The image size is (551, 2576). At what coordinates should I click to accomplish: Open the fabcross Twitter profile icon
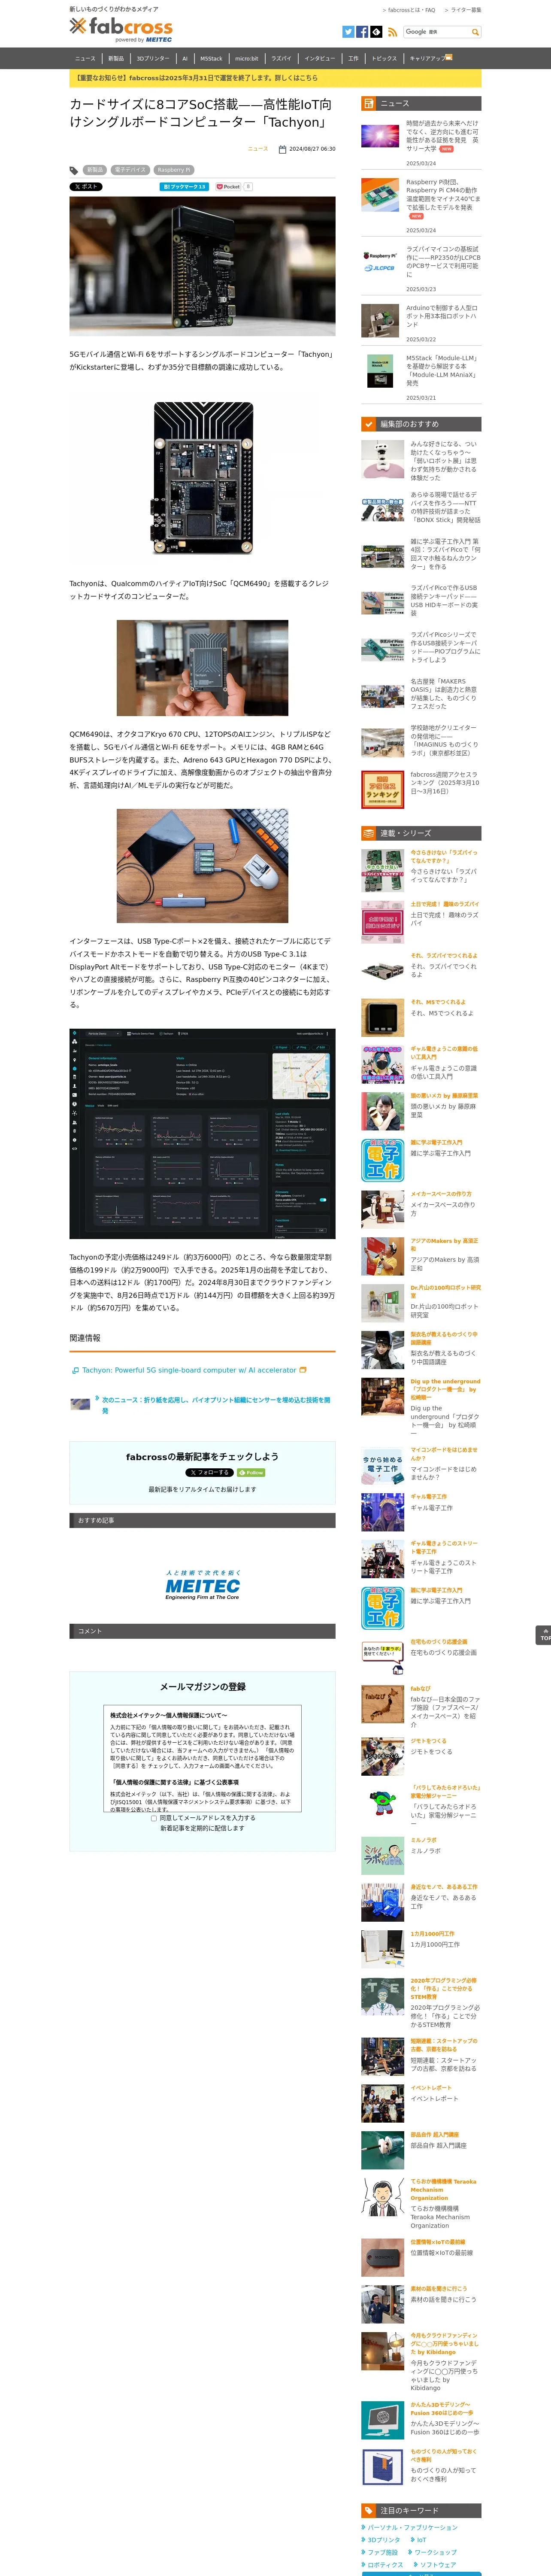tap(348, 32)
